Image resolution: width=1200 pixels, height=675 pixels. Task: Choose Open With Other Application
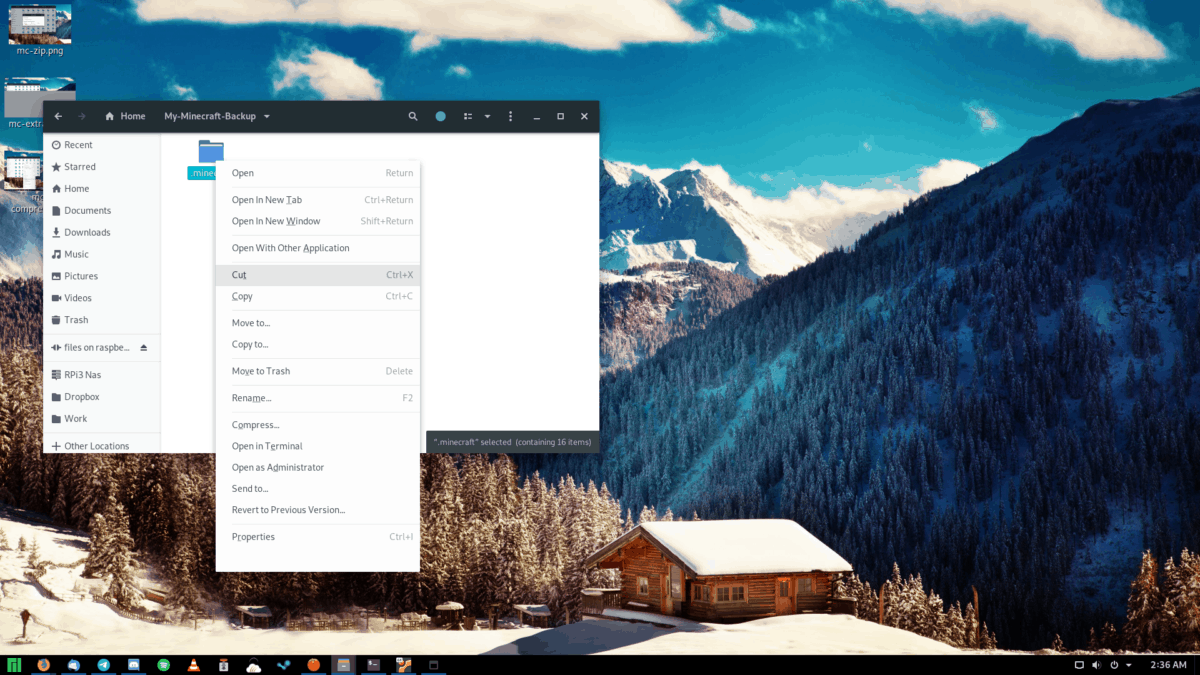pos(318,248)
